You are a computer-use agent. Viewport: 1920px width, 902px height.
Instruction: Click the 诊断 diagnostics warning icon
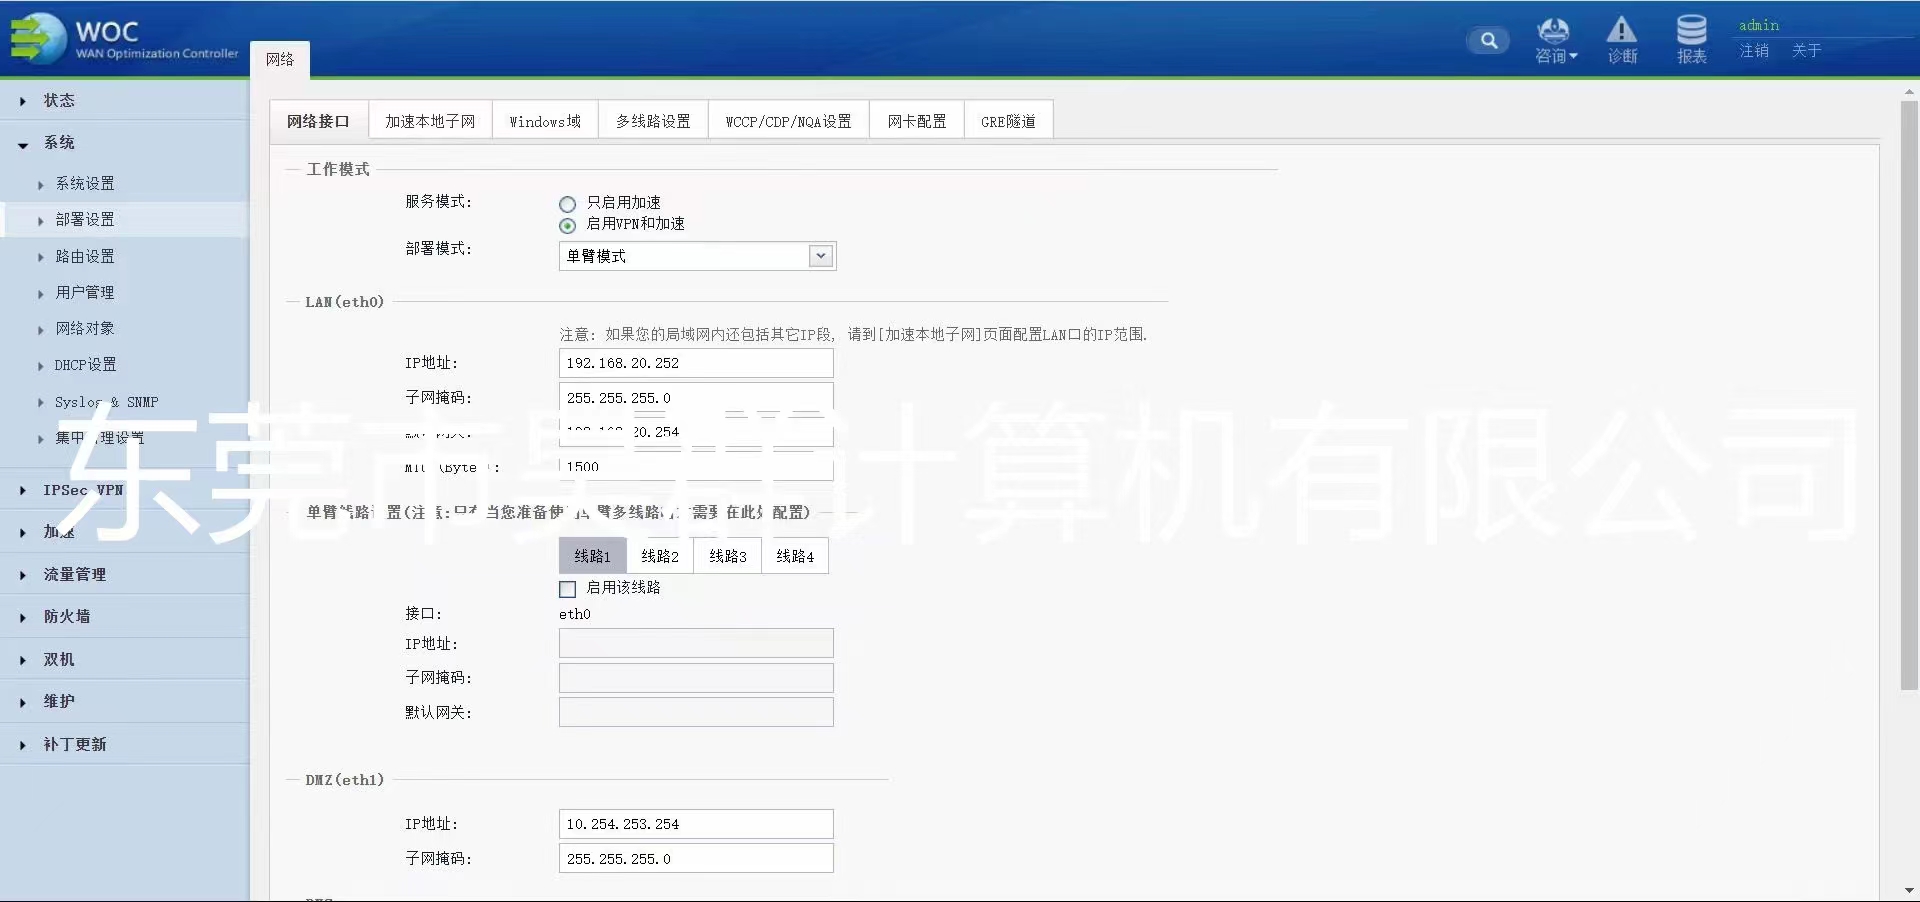tap(1621, 40)
